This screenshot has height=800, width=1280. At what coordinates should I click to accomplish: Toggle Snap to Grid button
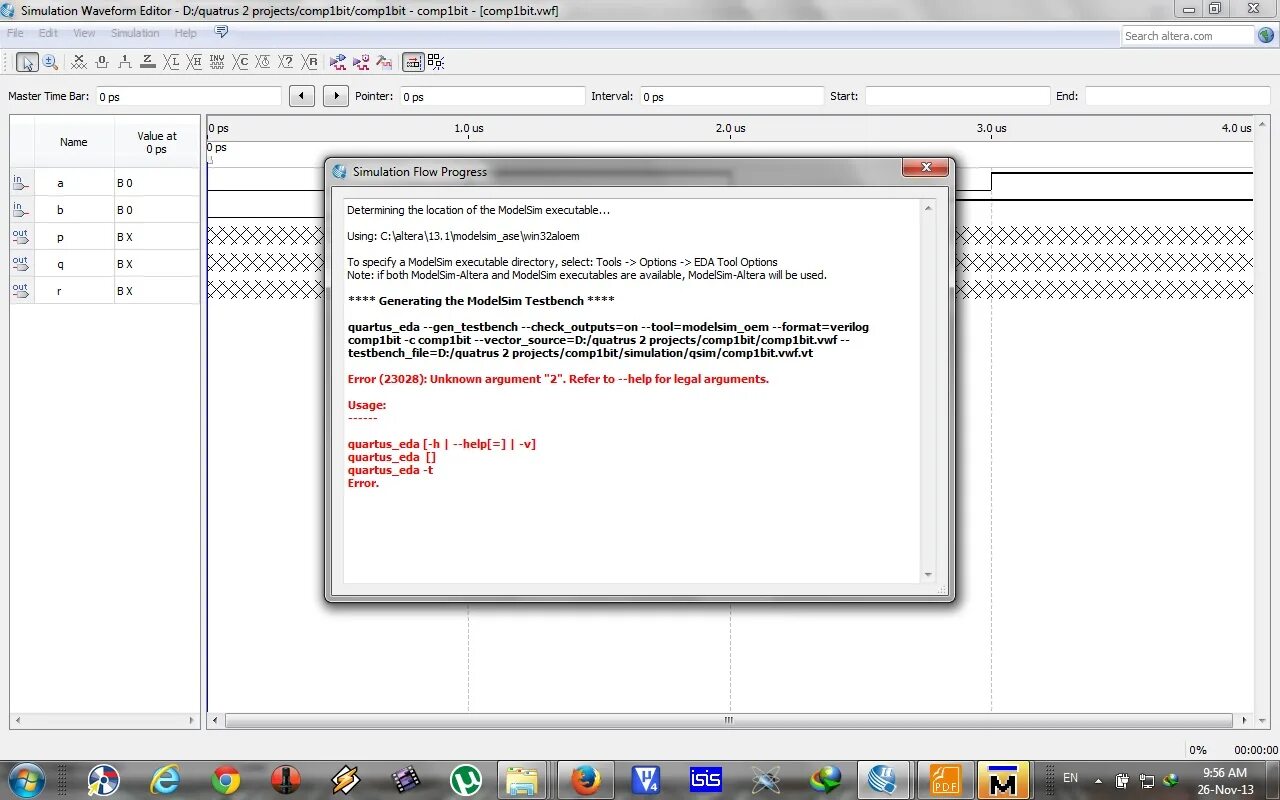pyautogui.click(x=413, y=62)
